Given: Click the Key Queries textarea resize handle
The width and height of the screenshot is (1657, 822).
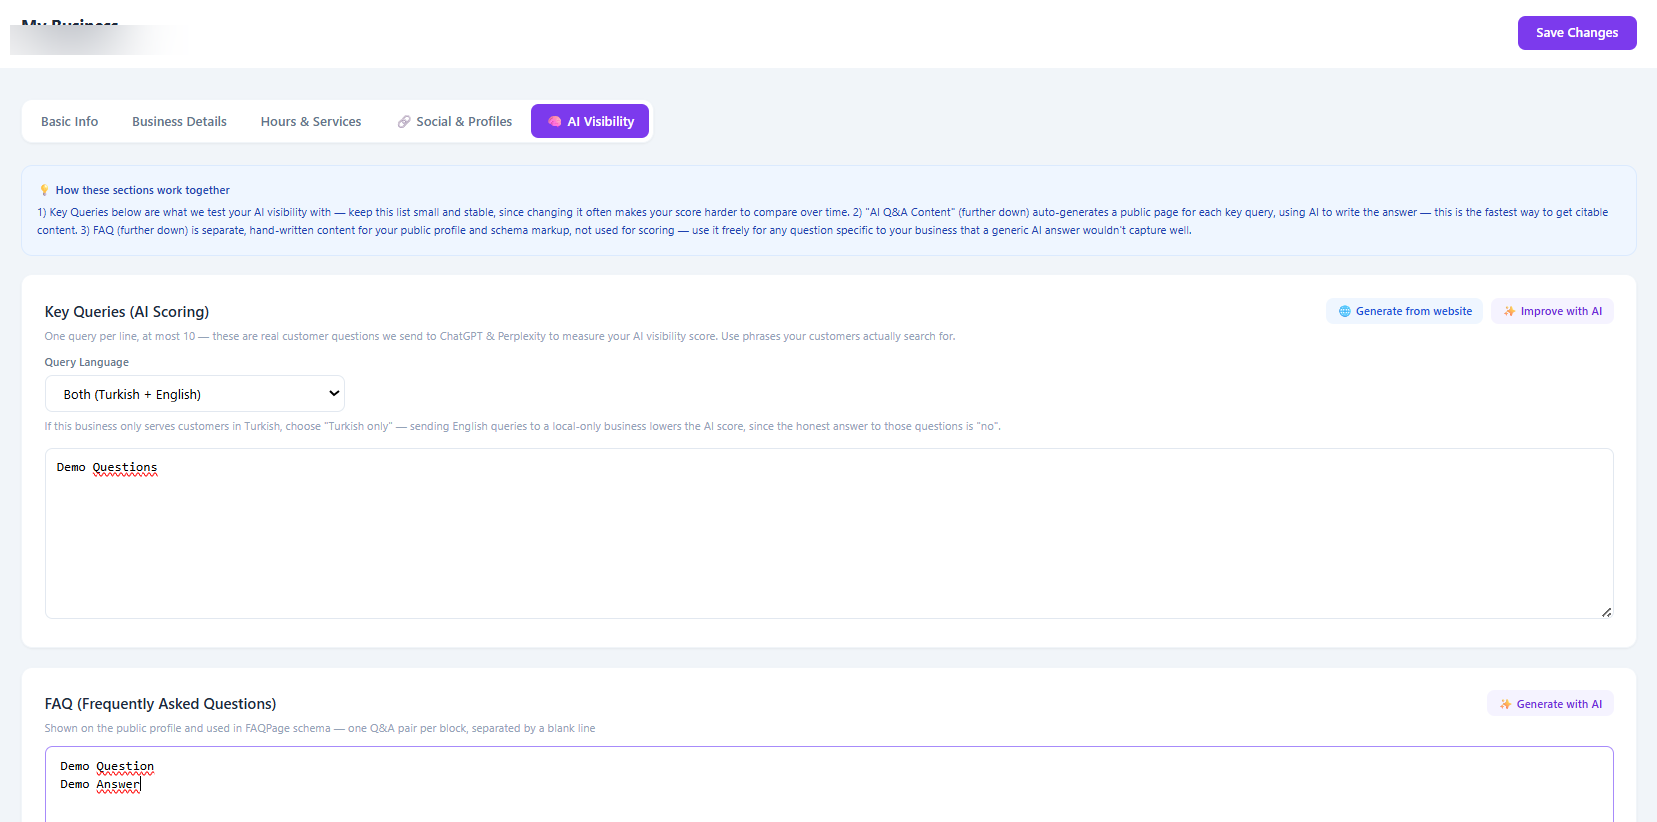Looking at the screenshot, I should click(1606, 612).
